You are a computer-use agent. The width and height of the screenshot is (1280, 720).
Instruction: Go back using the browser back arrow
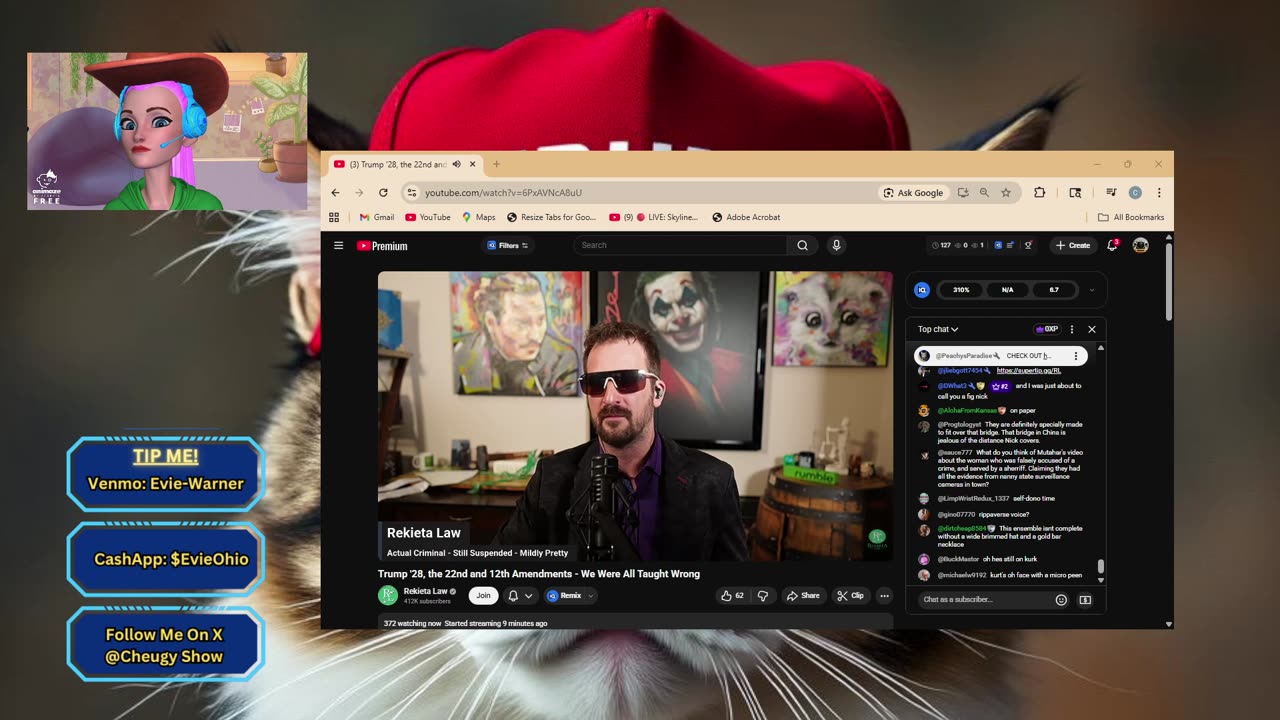click(x=335, y=193)
